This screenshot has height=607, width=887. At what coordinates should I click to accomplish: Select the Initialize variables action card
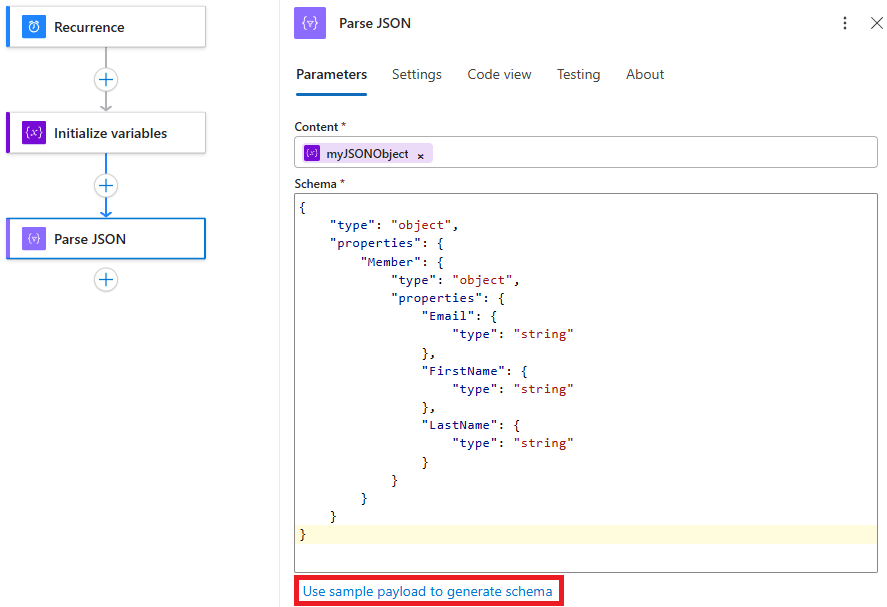coord(106,132)
